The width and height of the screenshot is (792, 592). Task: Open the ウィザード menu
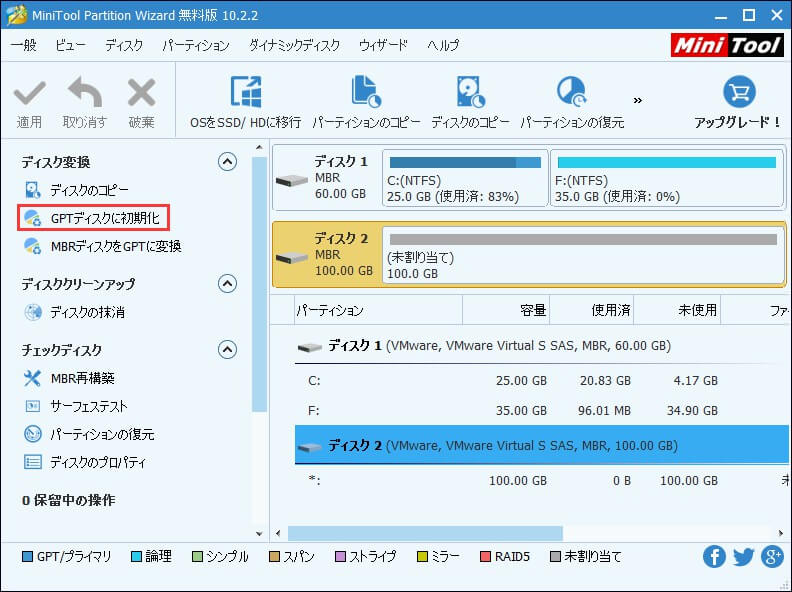coord(383,45)
